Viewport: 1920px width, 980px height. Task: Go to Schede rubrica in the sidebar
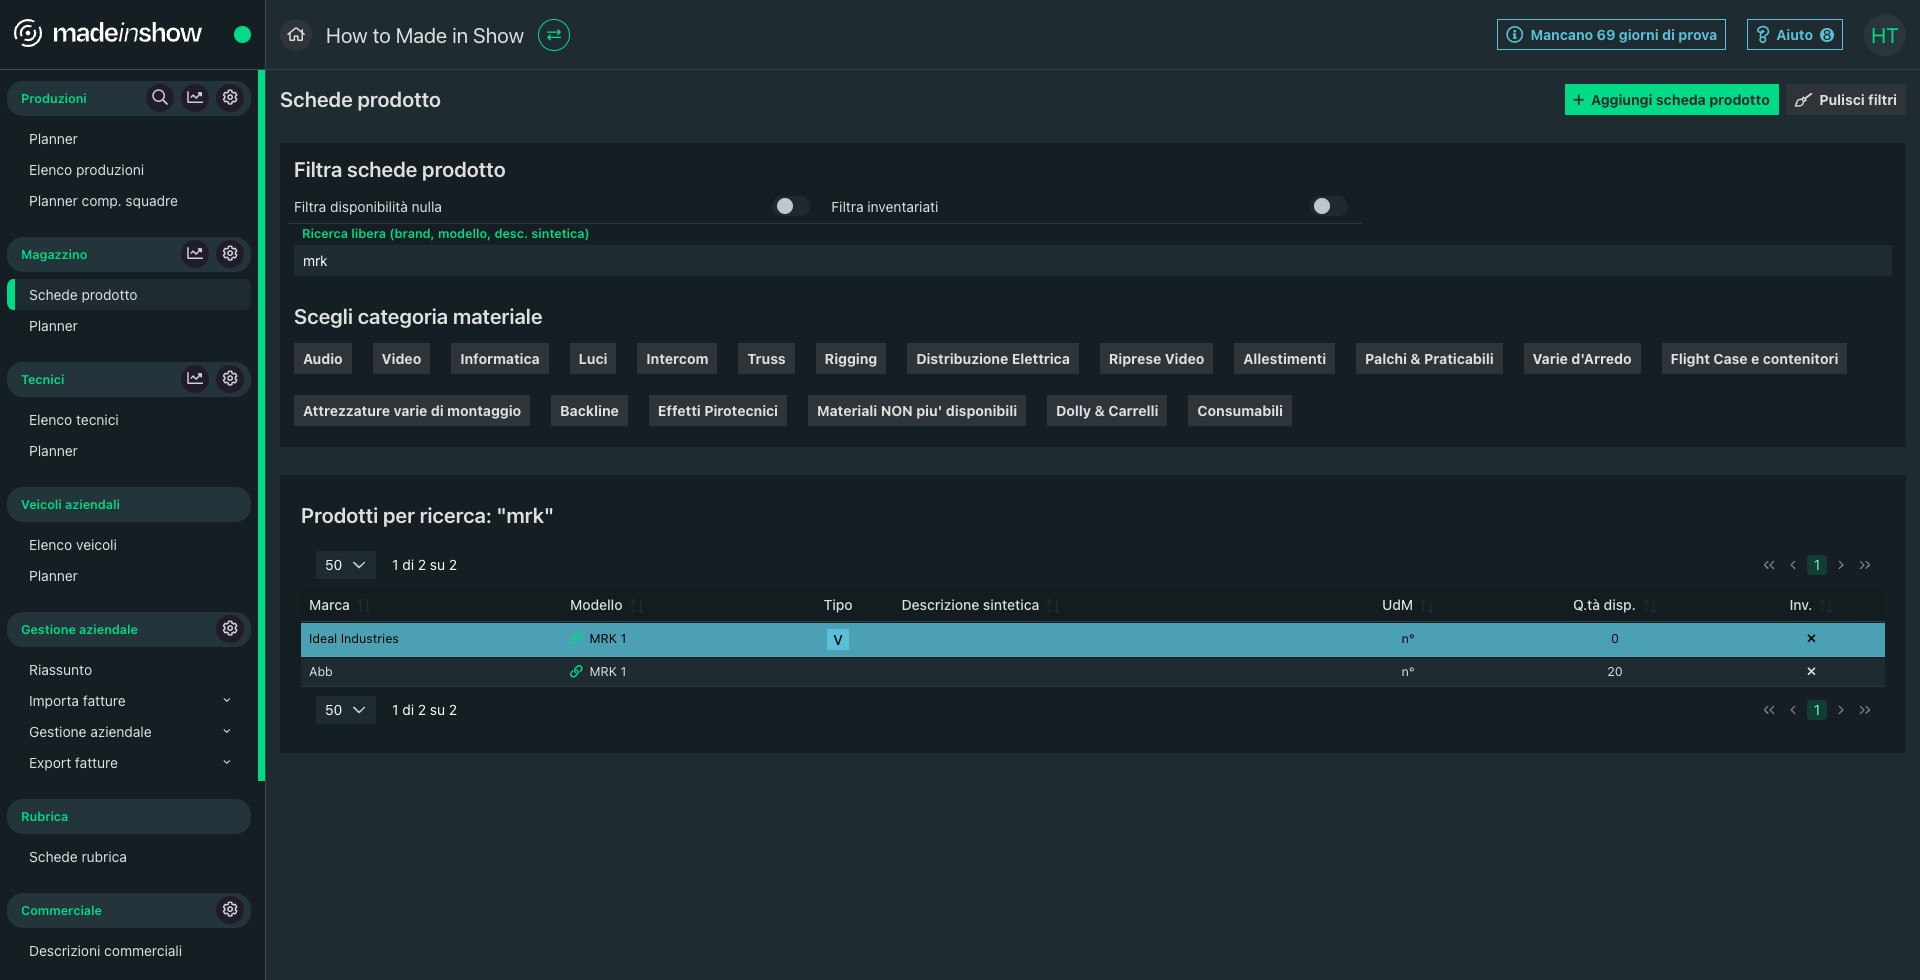(x=78, y=857)
